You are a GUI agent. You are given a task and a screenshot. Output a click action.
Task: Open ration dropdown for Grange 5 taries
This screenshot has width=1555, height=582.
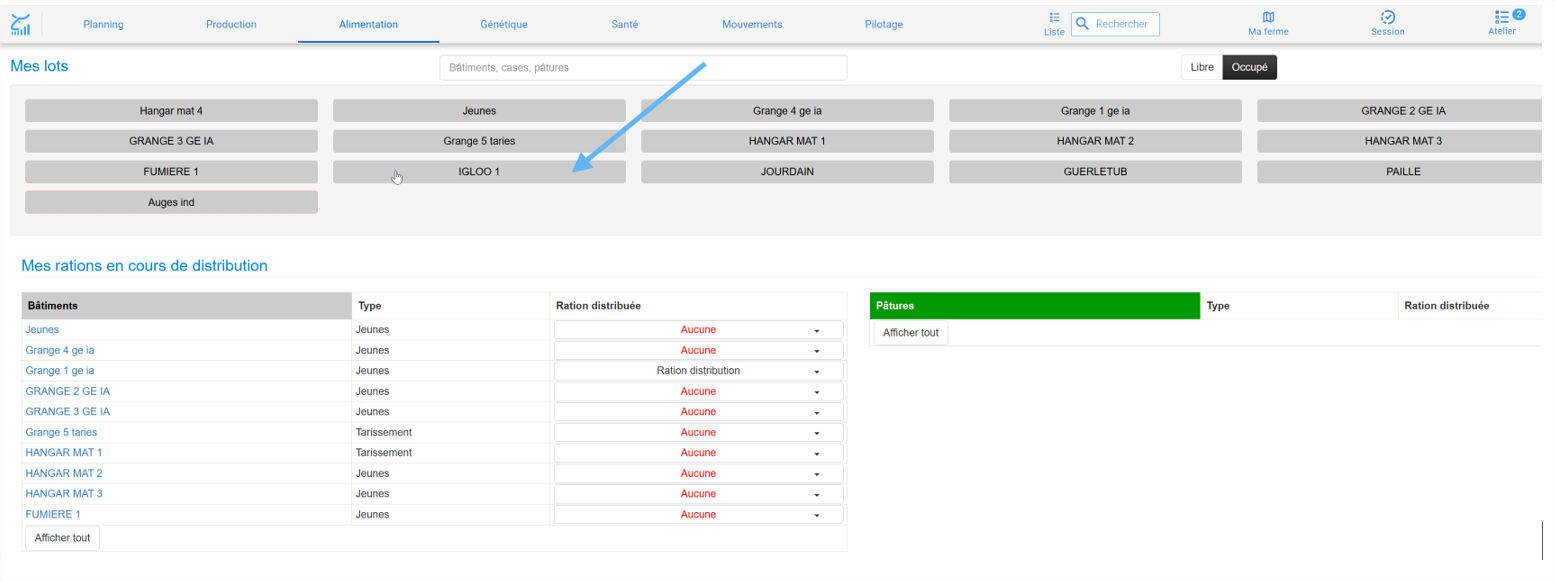pos(699,432)
